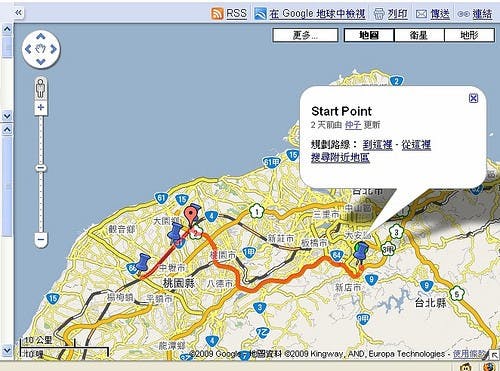The width and height of the screenshot is (500, 371).
Task: Open the 伸子 user profile link
Action: pyautogui.click(x=353, y=125)
